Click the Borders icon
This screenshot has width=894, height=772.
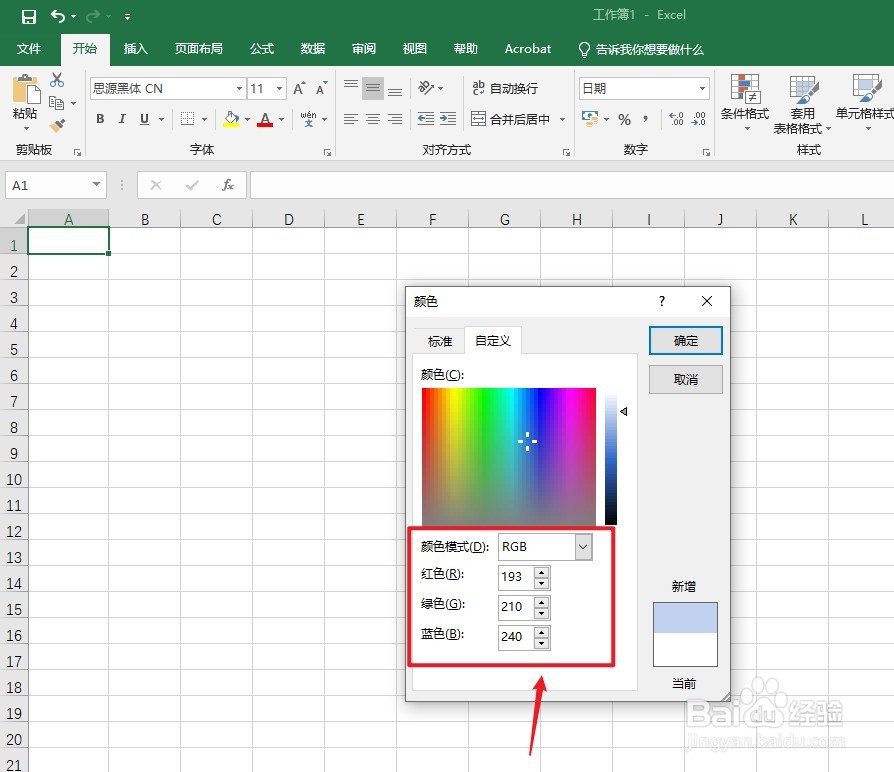187,119
